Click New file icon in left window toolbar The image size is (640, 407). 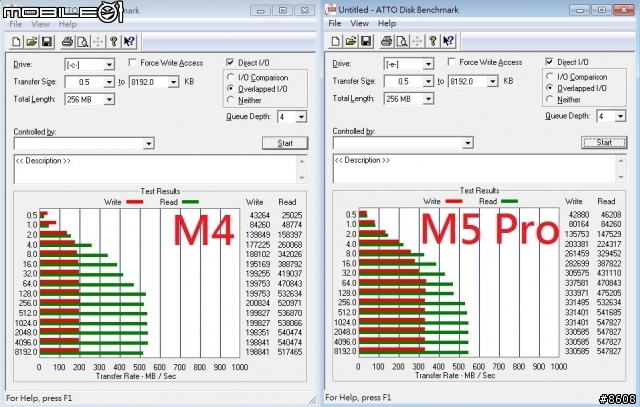(16, 42)
